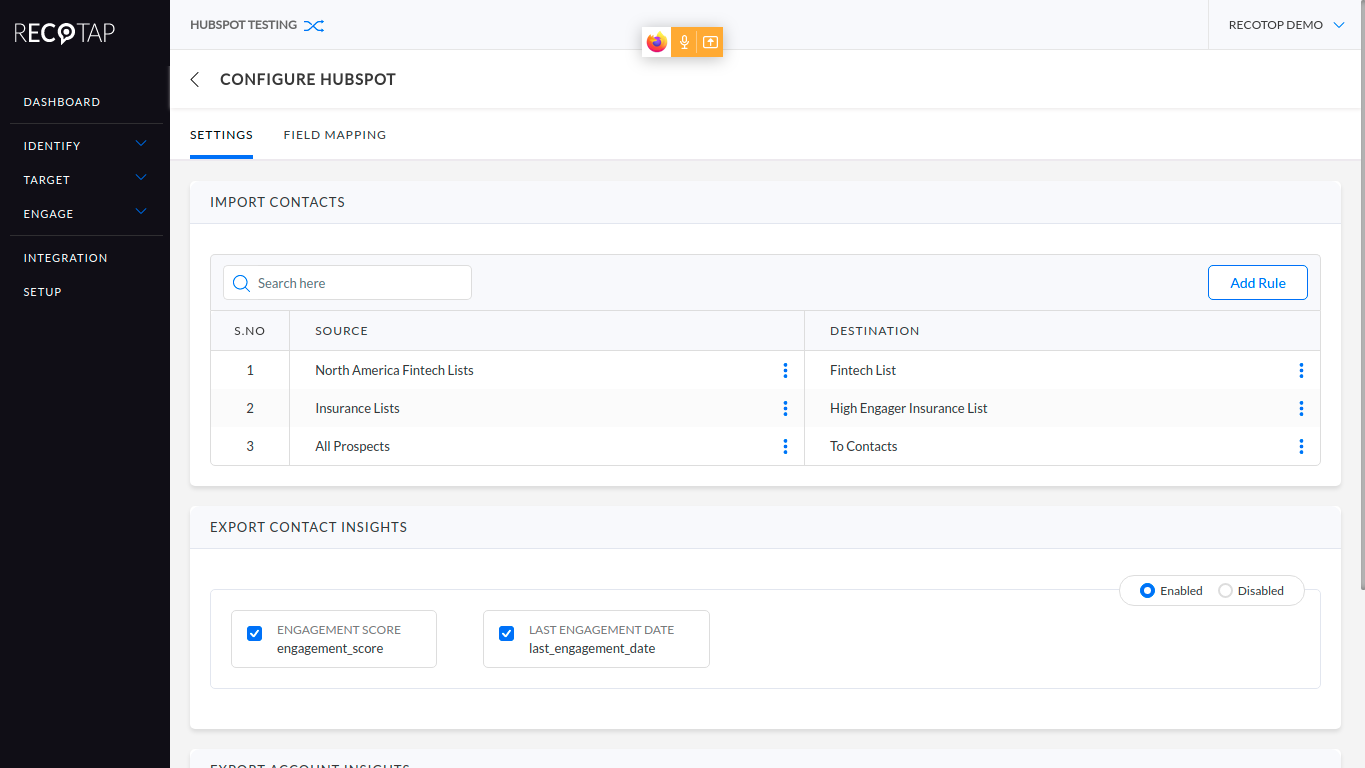The image size is (1365, 768).
Task: Open the Recotop Demo account dropdown
Action: click(x=1285, y=24)
